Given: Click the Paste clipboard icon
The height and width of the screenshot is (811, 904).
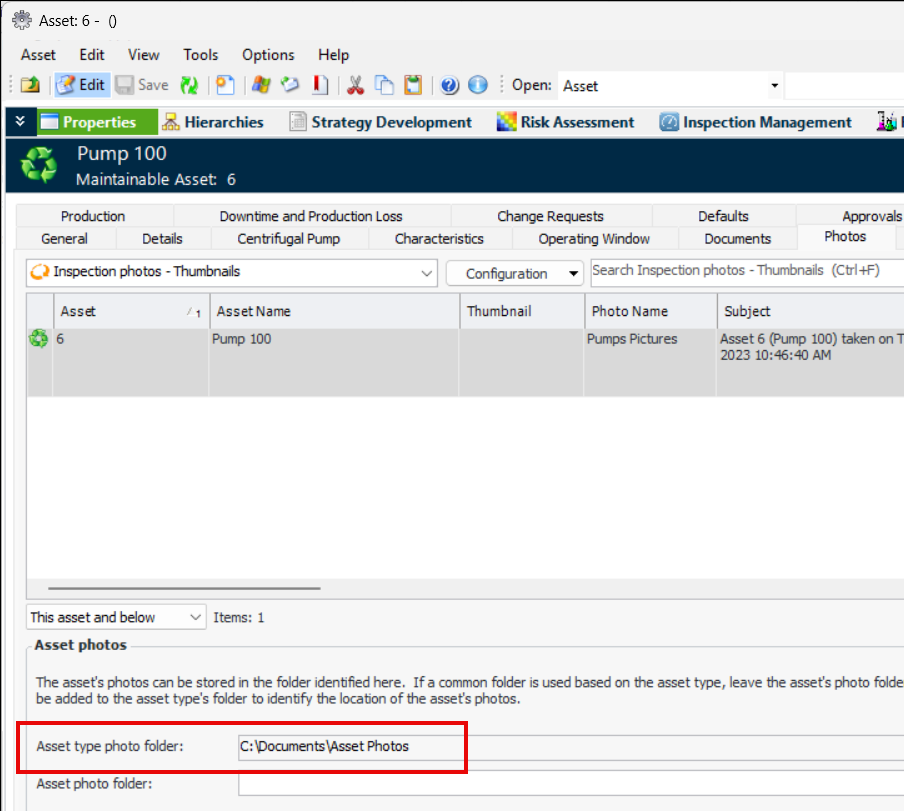Looking at the screenshot, I should (x=413, y=85).
